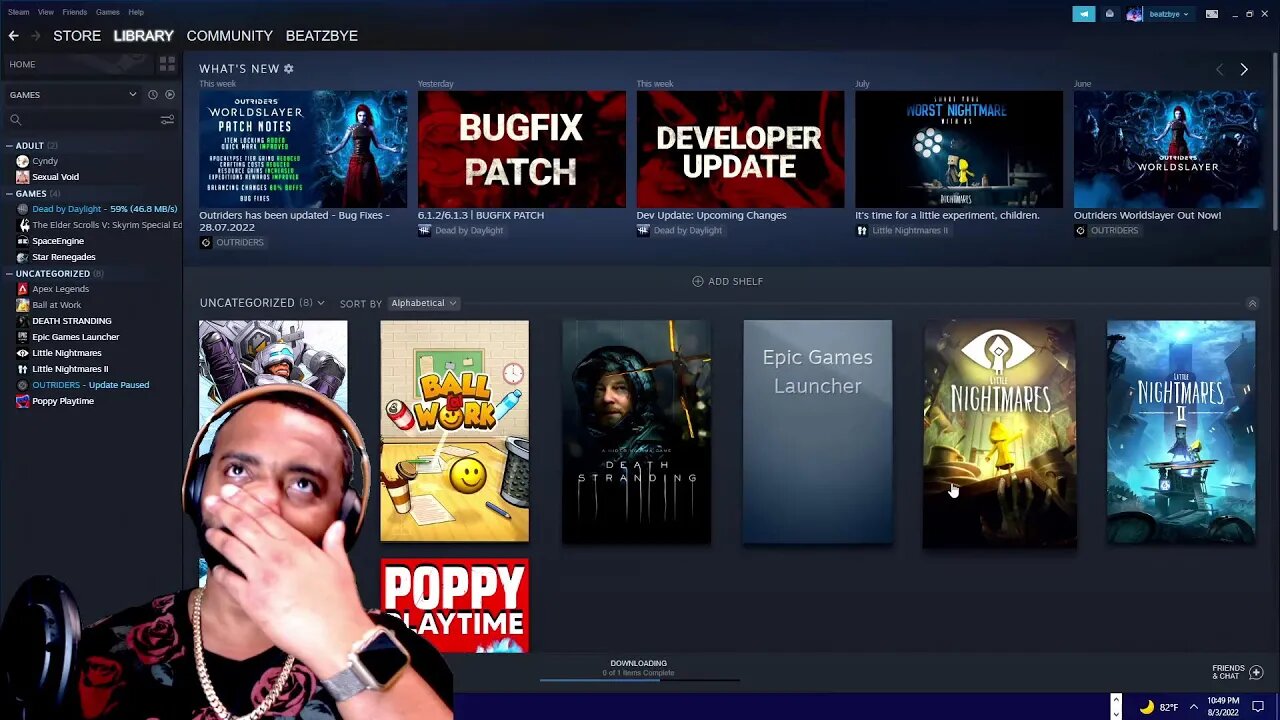Collapse the Uncategorized shelf with top arrow
The width and height of the screenshot is (1280, 720).
tap(1252, 303)
